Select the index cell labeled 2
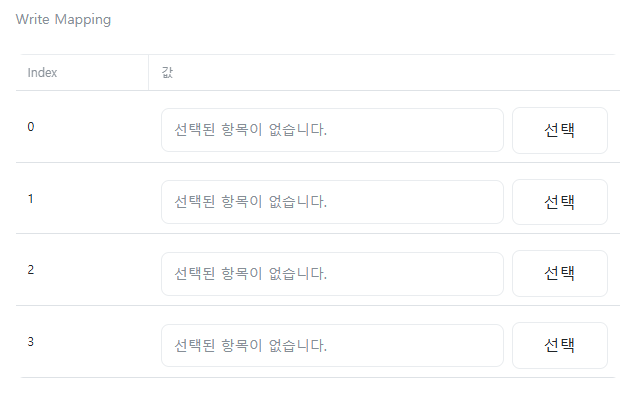Image resolution: width=634 pixels, height=396 pixels. (31, 269)
